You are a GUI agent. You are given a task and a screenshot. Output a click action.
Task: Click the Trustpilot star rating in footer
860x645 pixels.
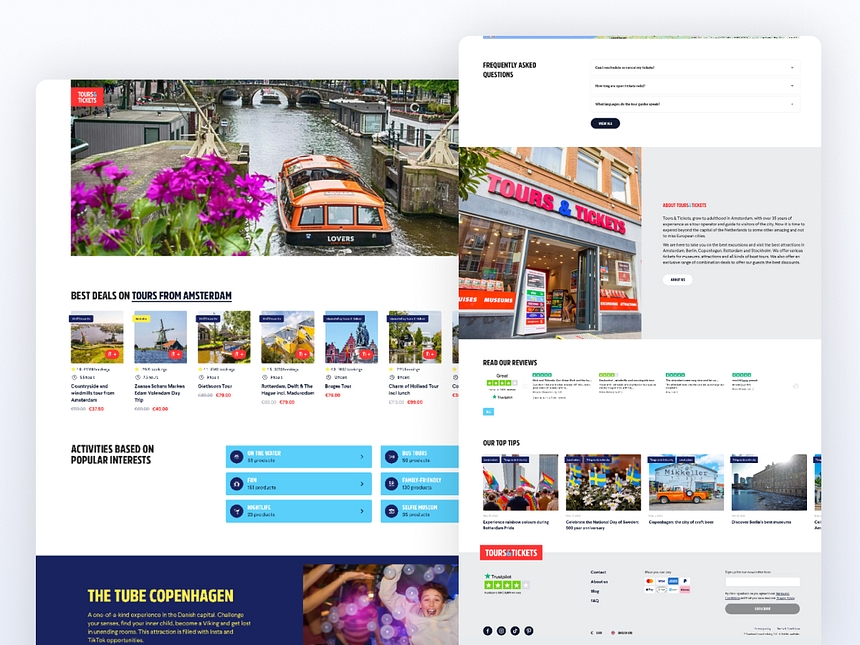point(499,585)
